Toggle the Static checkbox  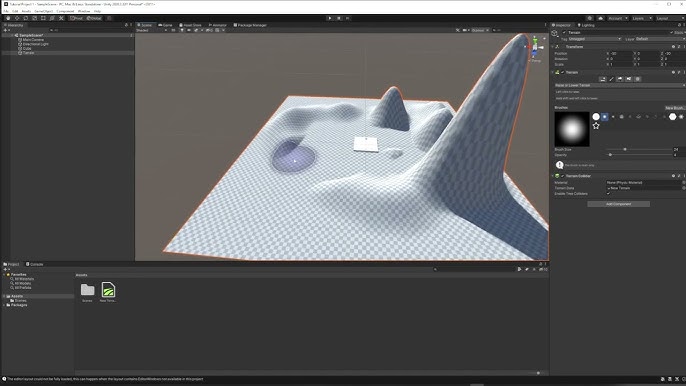(672, 32)
